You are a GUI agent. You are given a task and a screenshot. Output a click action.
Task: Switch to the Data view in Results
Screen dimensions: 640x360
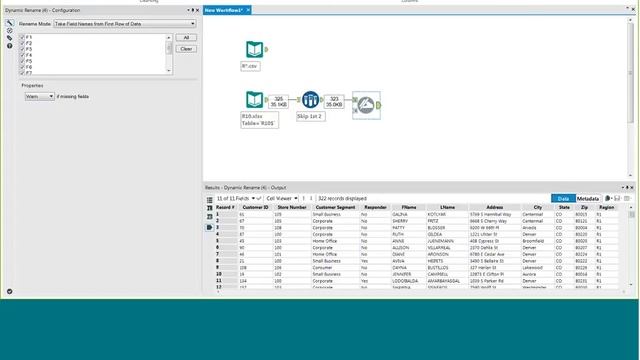[x=563, y=198]
